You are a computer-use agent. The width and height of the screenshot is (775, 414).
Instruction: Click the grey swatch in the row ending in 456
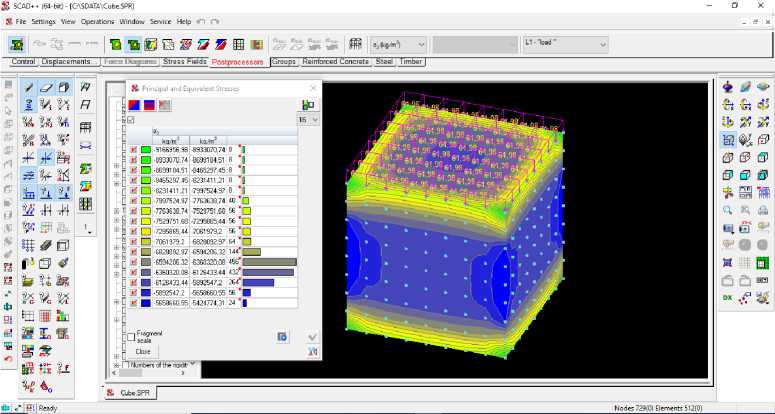[145, 262]
